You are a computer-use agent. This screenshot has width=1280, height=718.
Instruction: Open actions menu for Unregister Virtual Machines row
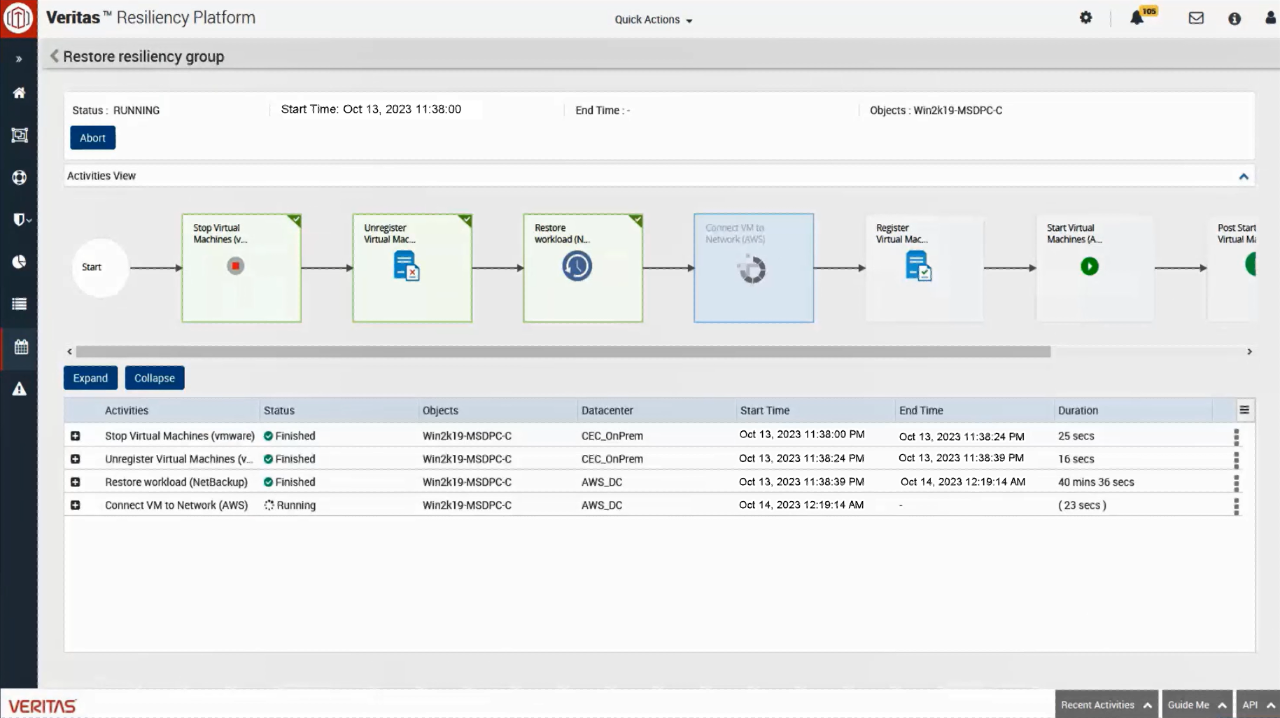point(1236,460)
